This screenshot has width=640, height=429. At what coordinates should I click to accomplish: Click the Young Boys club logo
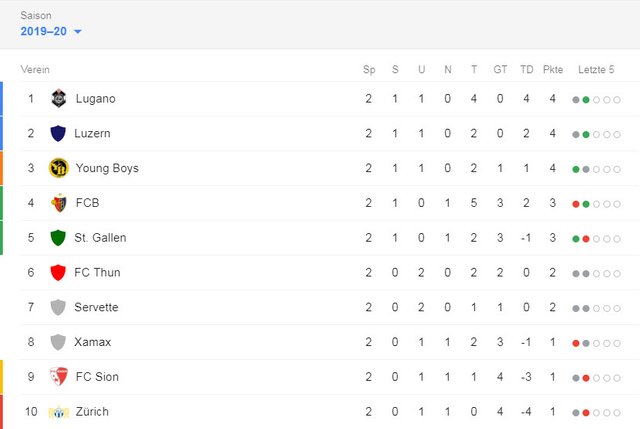pyautogui.click(x=58, y=168)
